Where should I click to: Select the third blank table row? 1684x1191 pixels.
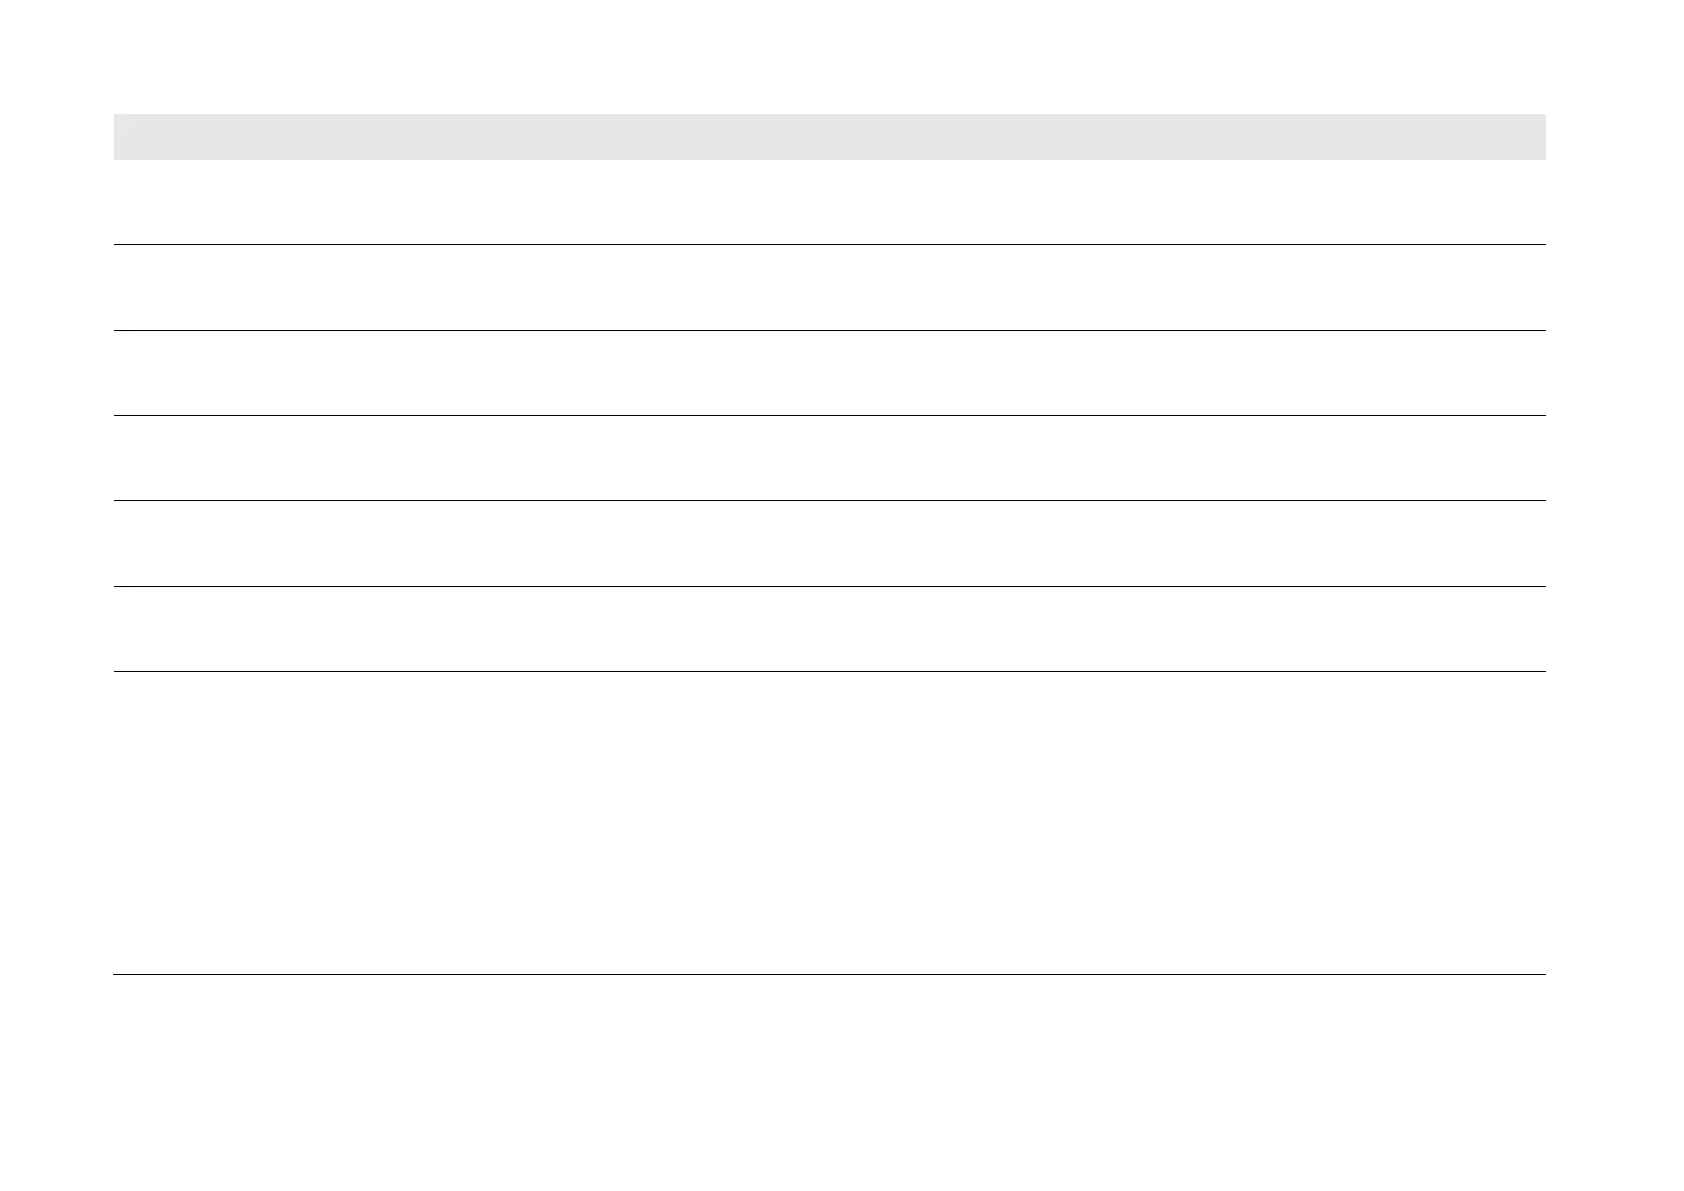coord(829,373)
